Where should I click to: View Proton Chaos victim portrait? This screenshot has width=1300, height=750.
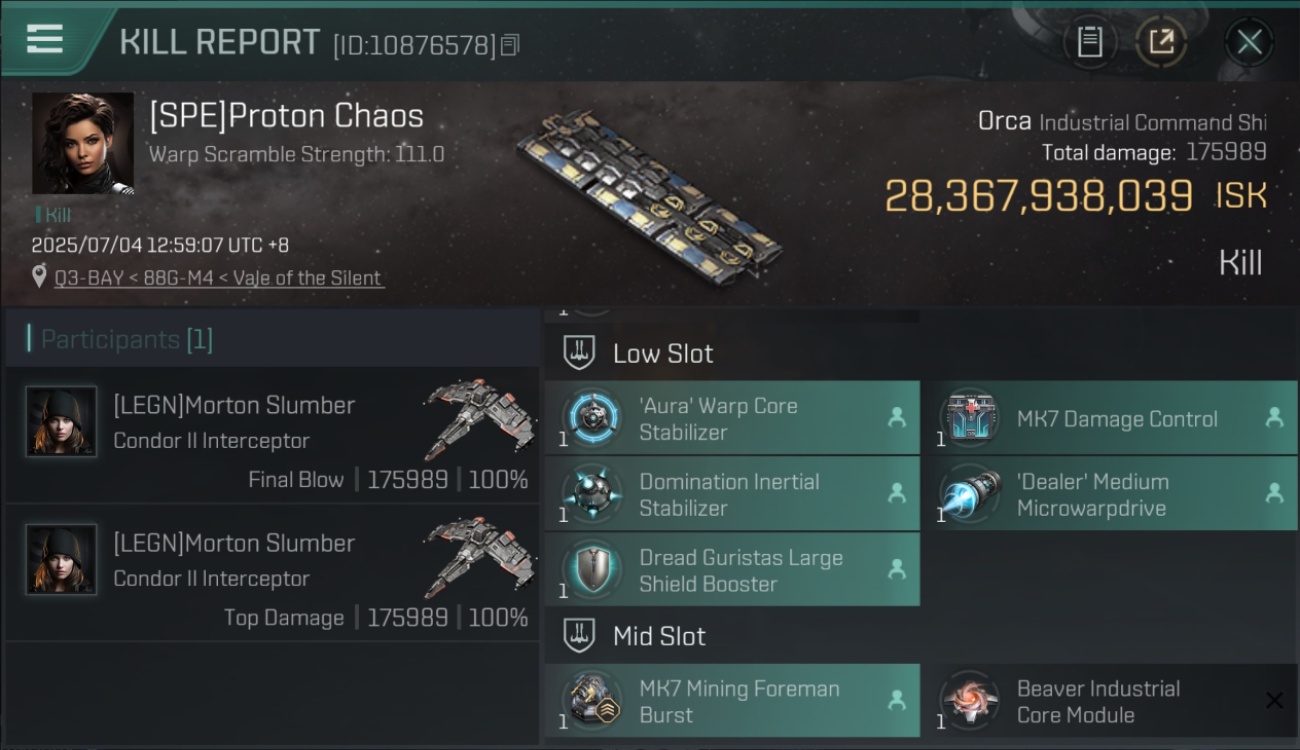(x=82, y=143)
